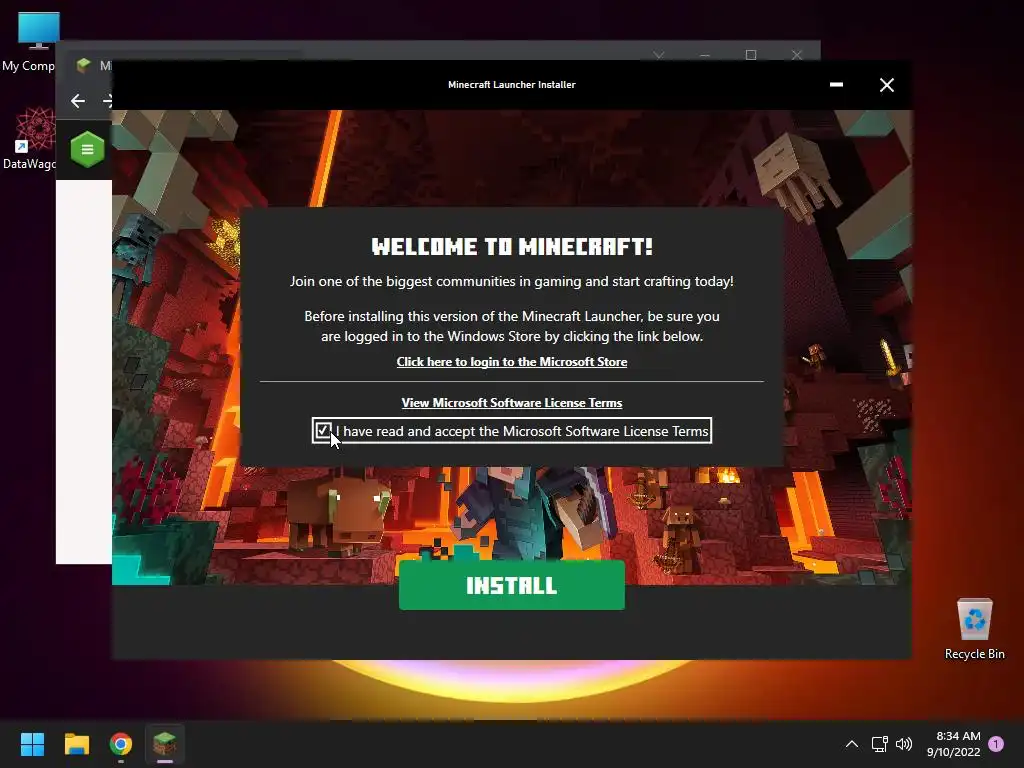This screenshot has width=1024, height=768.
Task: Close the background window
Action: pos(797,55)
